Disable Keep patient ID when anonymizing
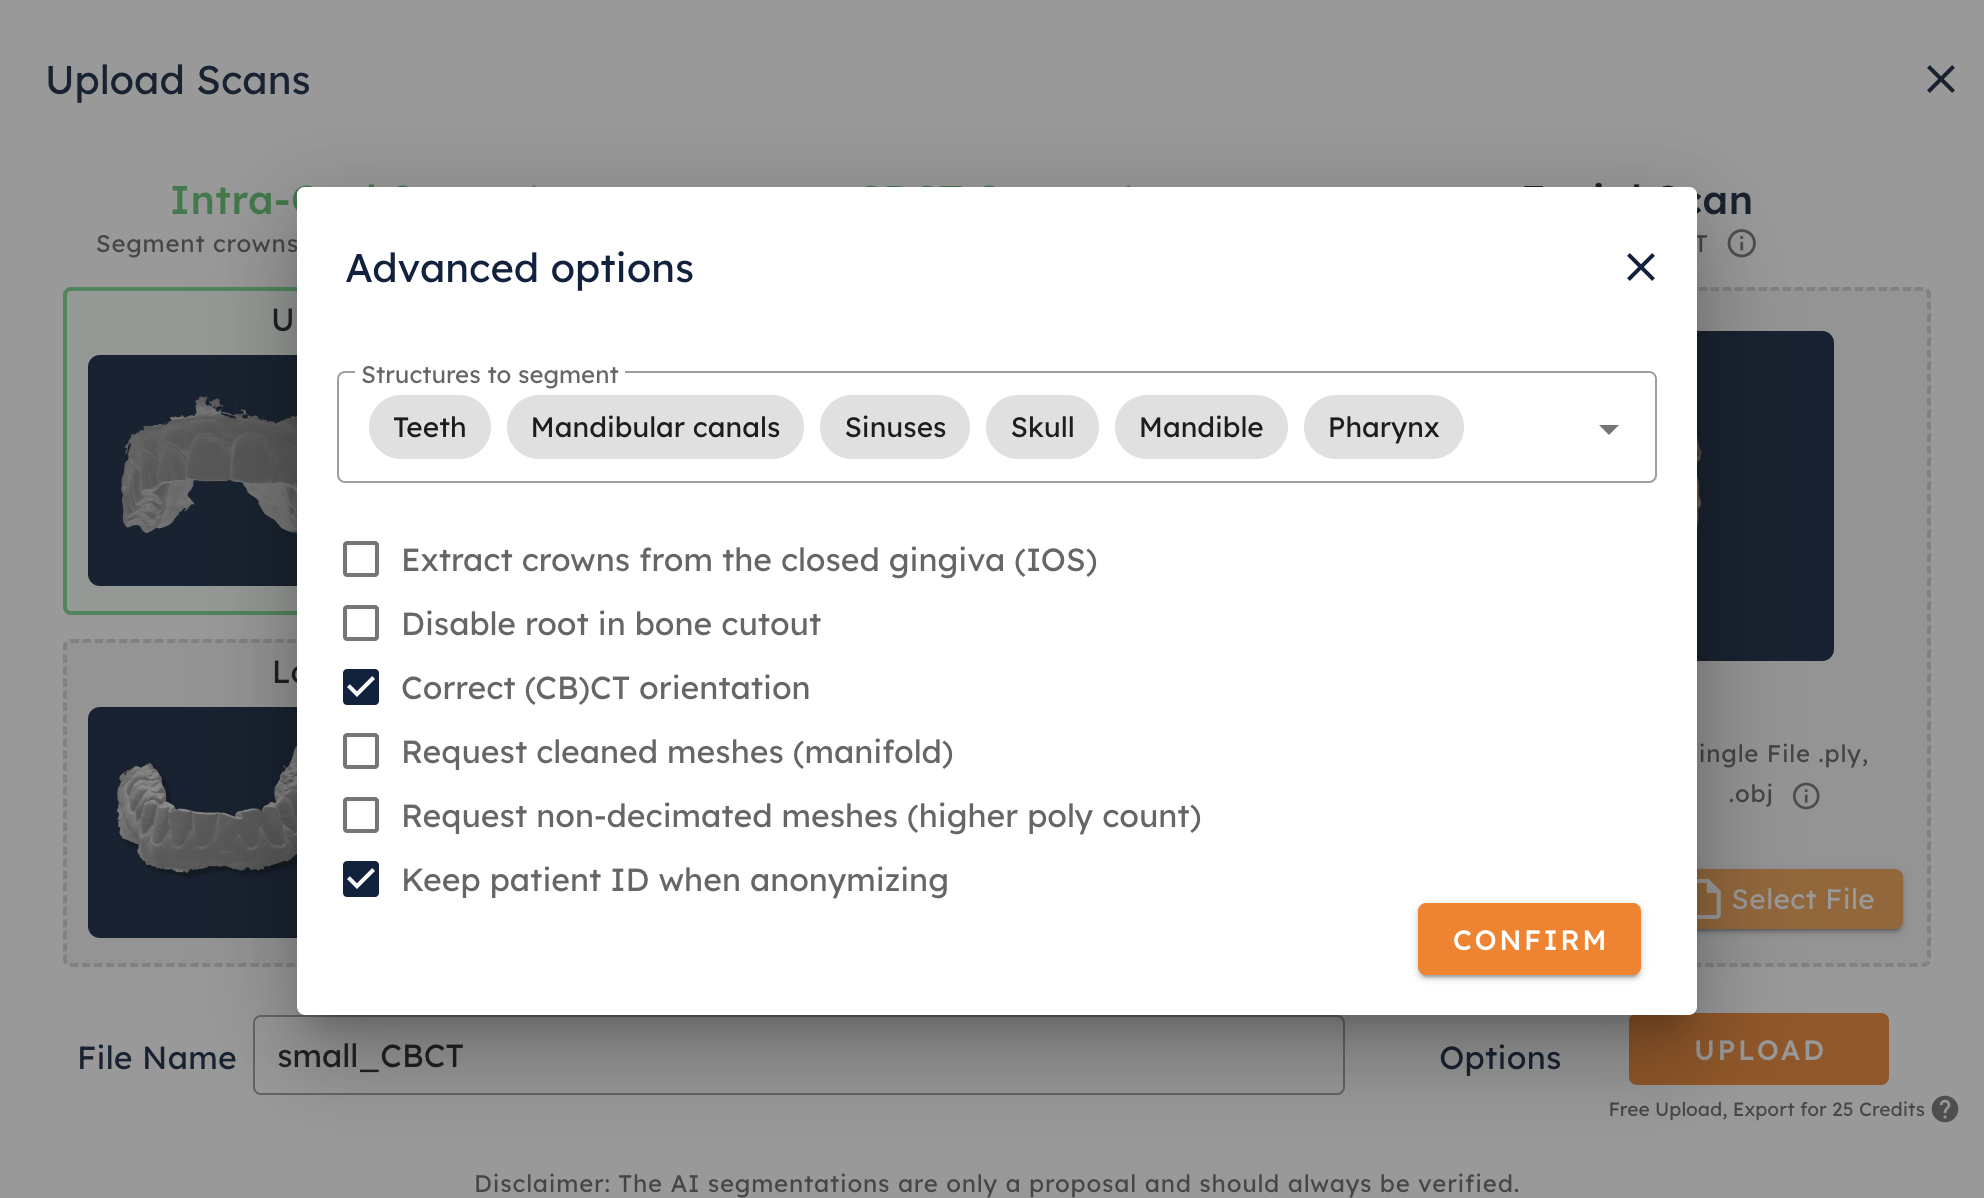 point(361,880)
